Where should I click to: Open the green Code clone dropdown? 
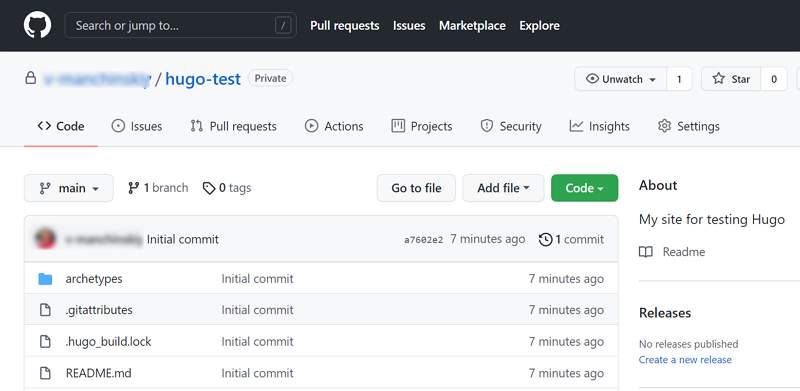[x=585, y=188]
